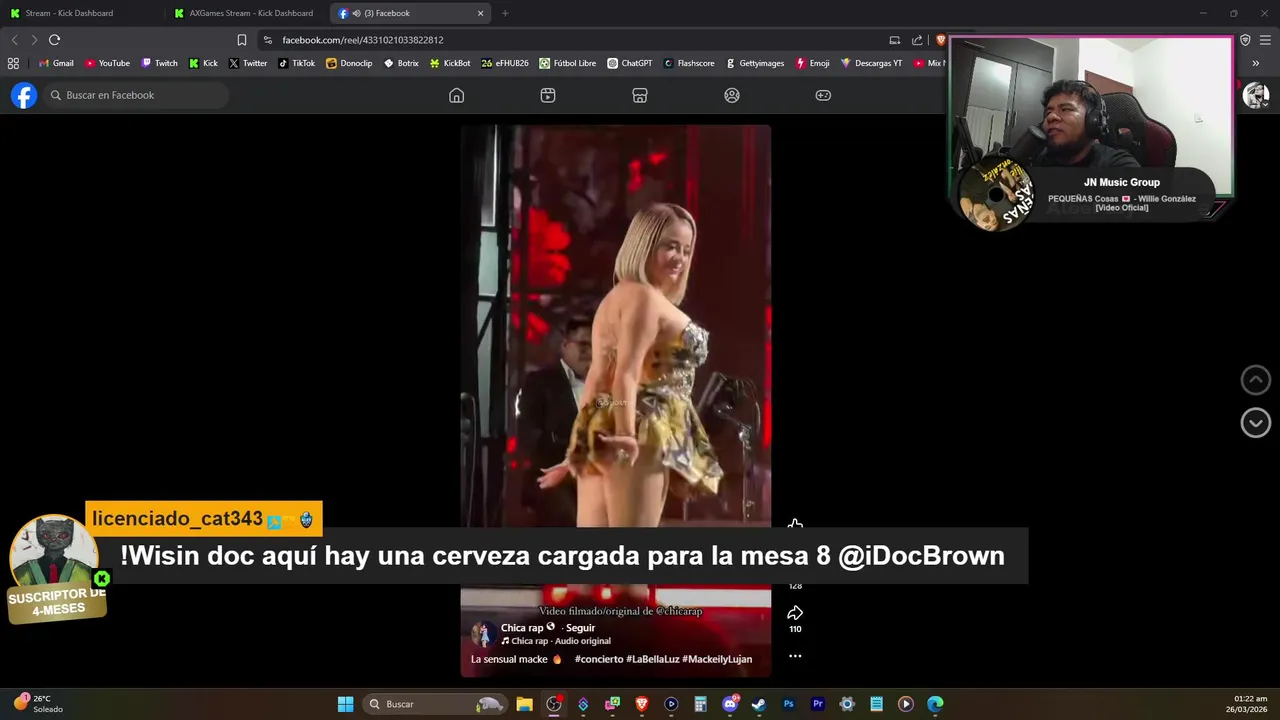This screenshot has width=1280, height=720.
Task: Bookmark this page with the bookmark icon
Action: (x=241, y=40)
